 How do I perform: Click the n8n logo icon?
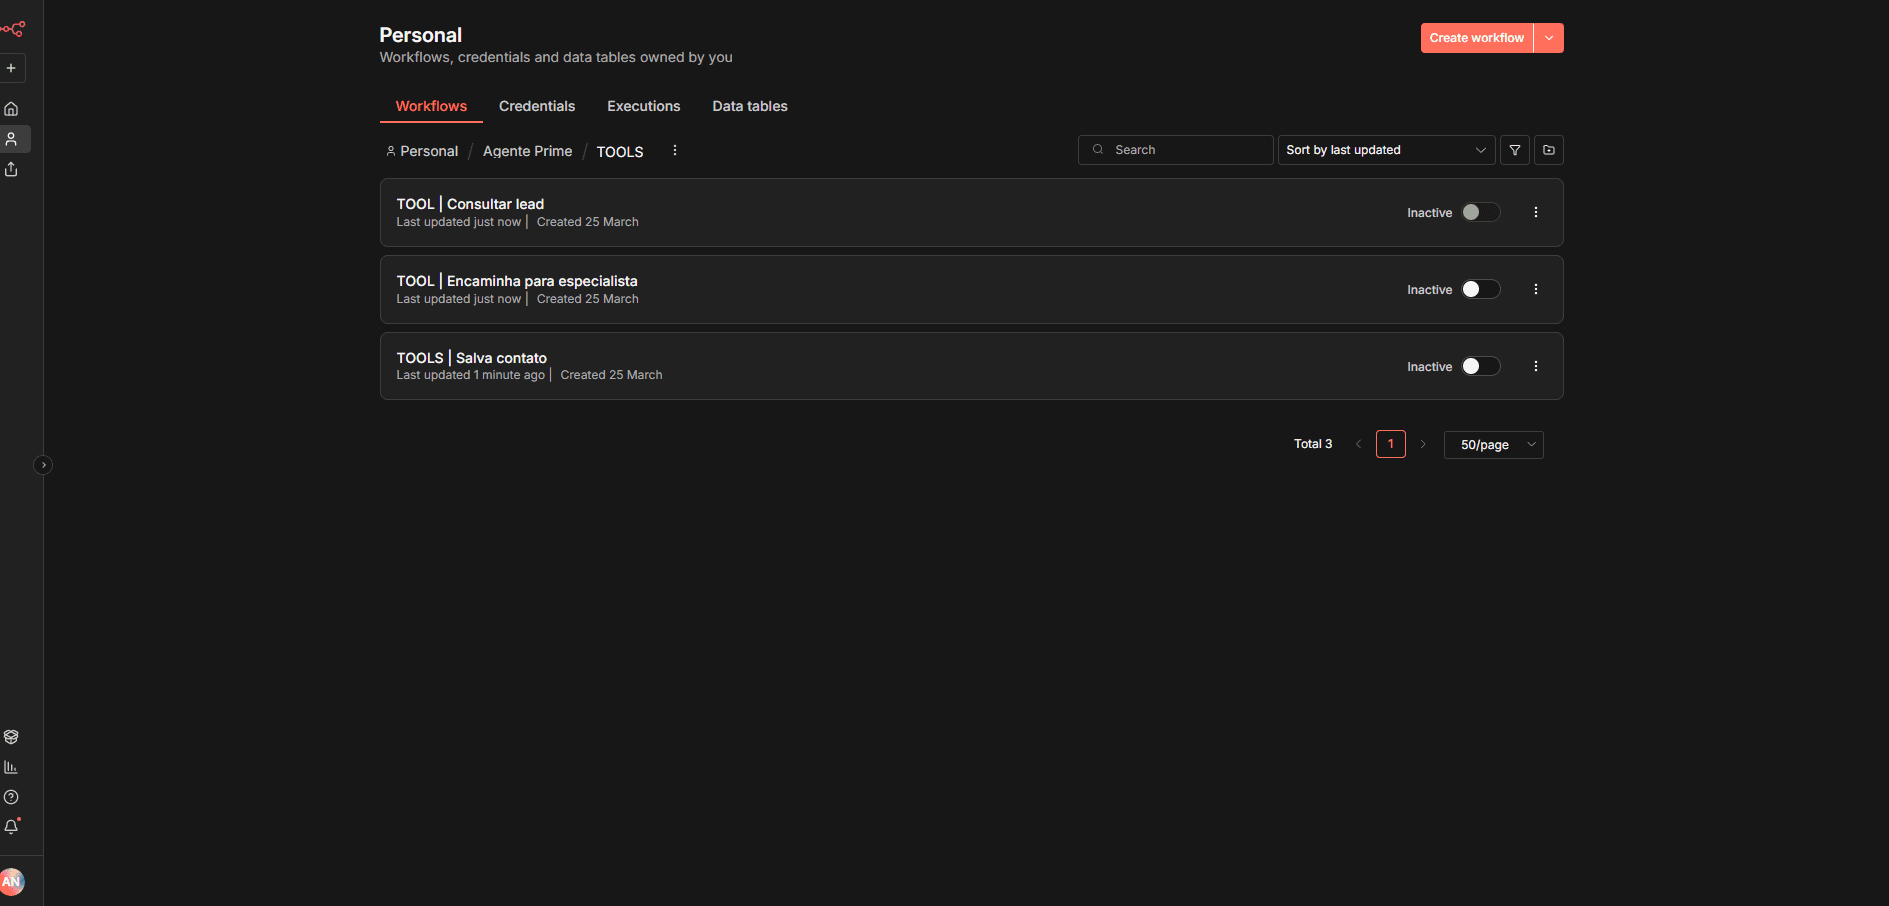click(13, 29)
